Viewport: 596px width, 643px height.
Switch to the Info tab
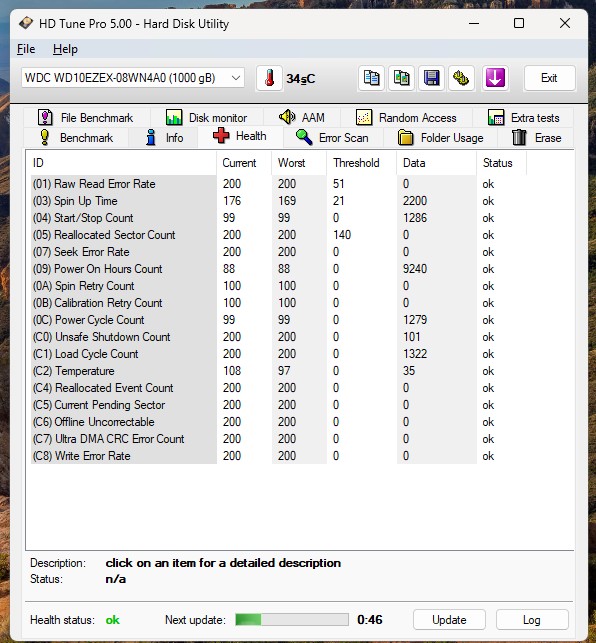(164, 138)
